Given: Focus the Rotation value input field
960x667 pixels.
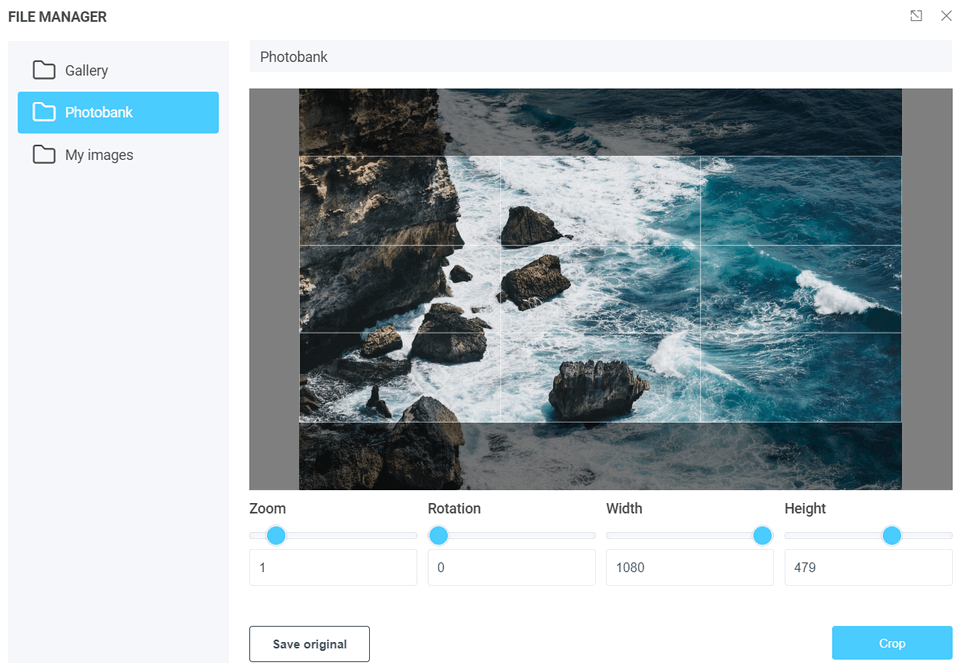Looking at the screenshot, I should pyautogui.click(x=511, y=567).
